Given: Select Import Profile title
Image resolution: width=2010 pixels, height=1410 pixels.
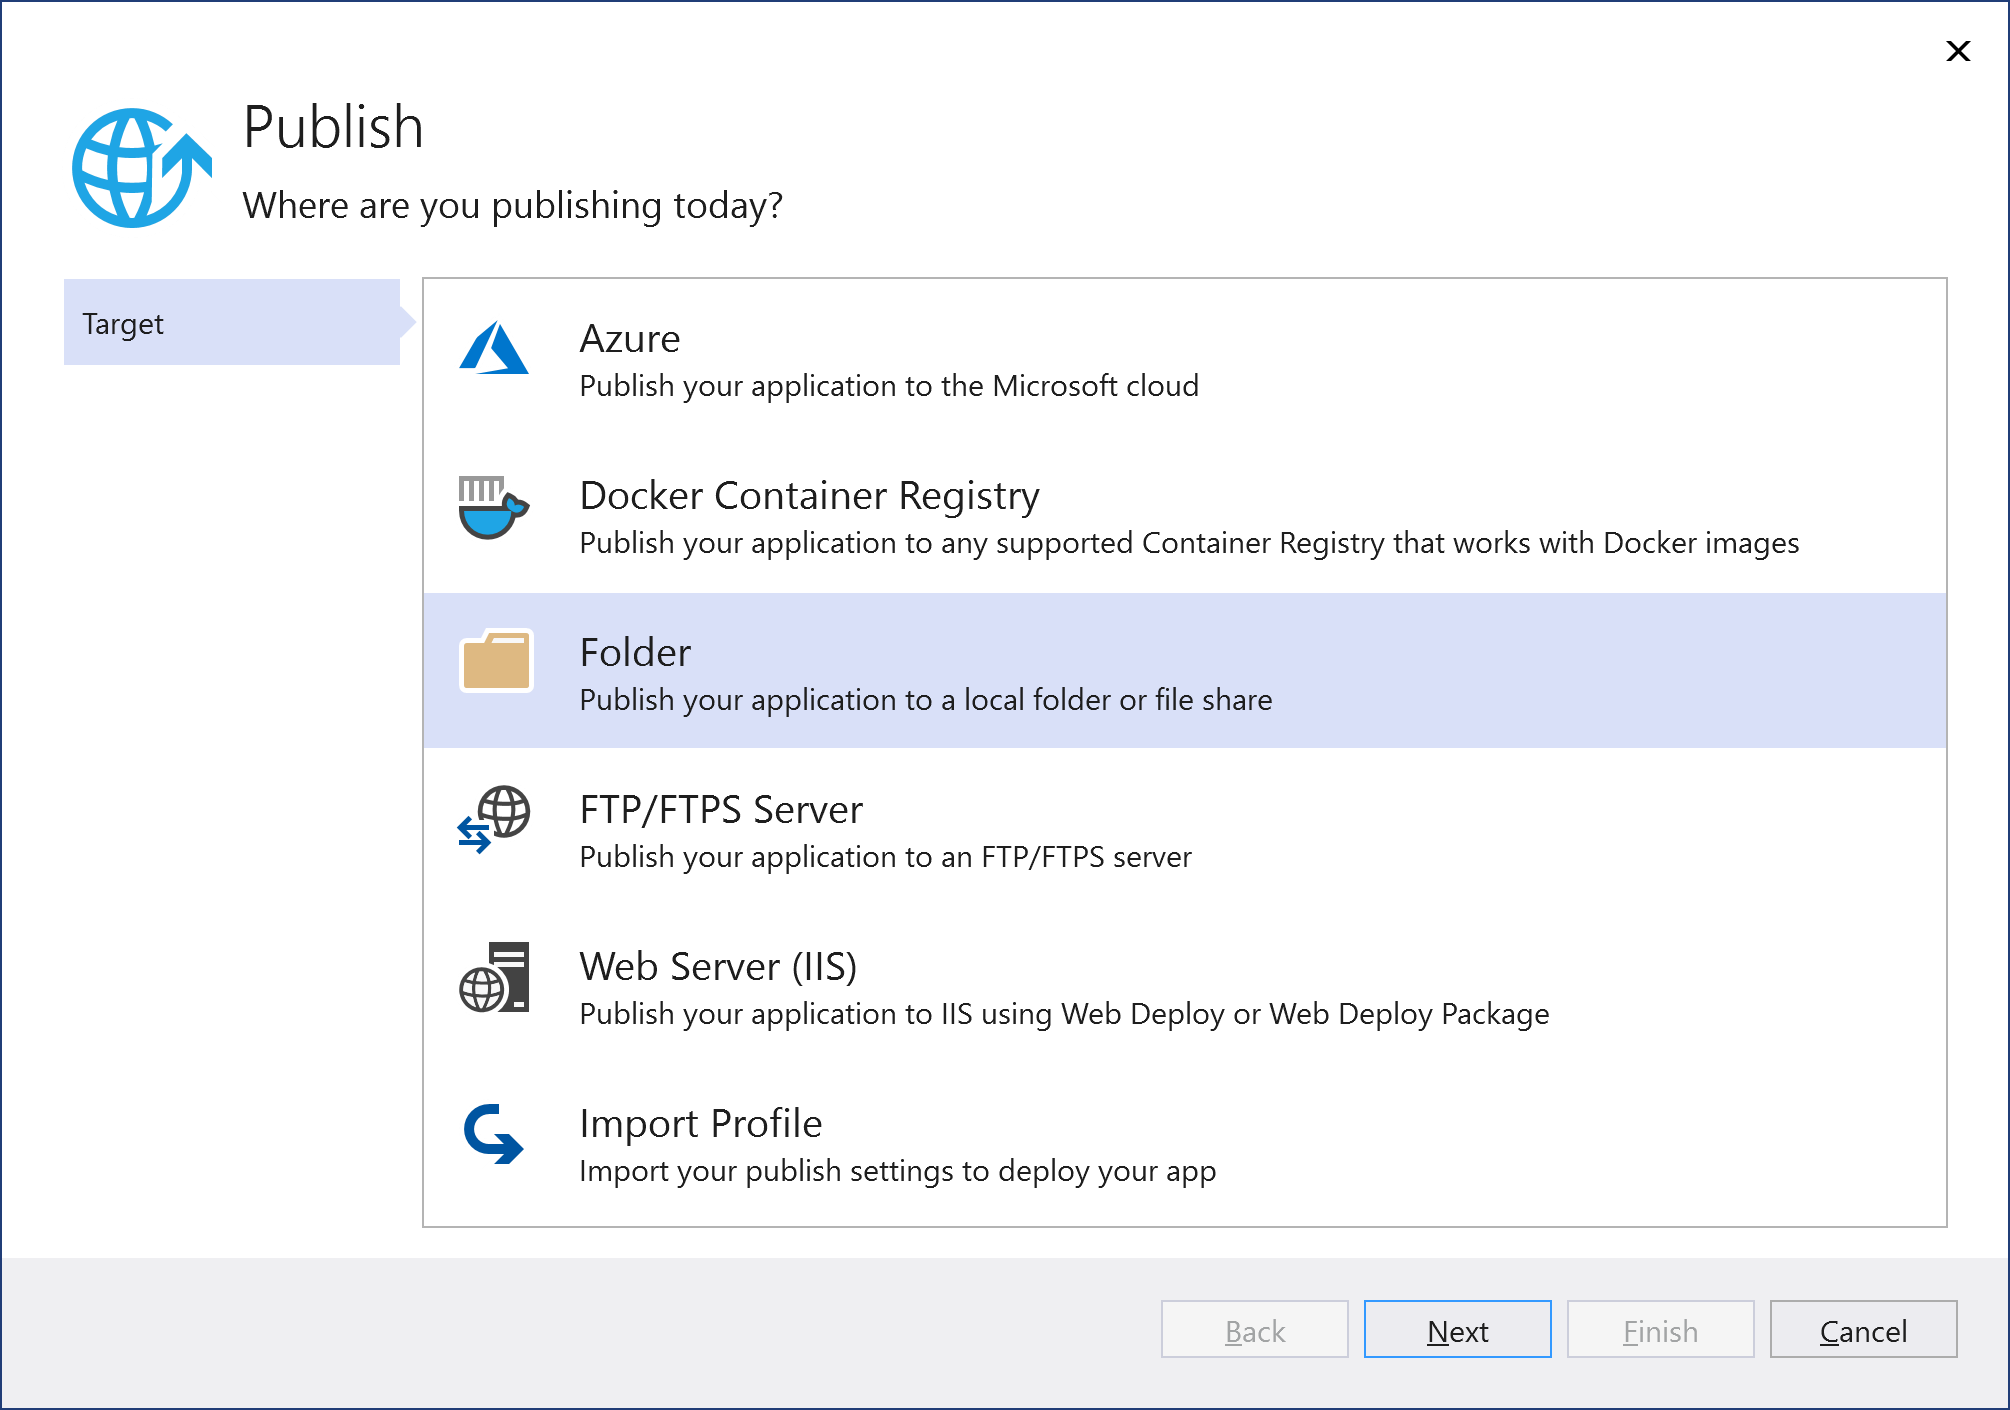Looking at the screenshot, I should pyautogui.click(x=701, y=1124).
